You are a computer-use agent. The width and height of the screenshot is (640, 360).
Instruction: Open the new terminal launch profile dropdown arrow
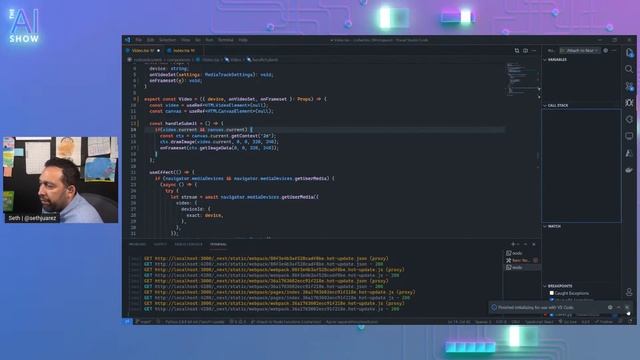click(518, 244)
